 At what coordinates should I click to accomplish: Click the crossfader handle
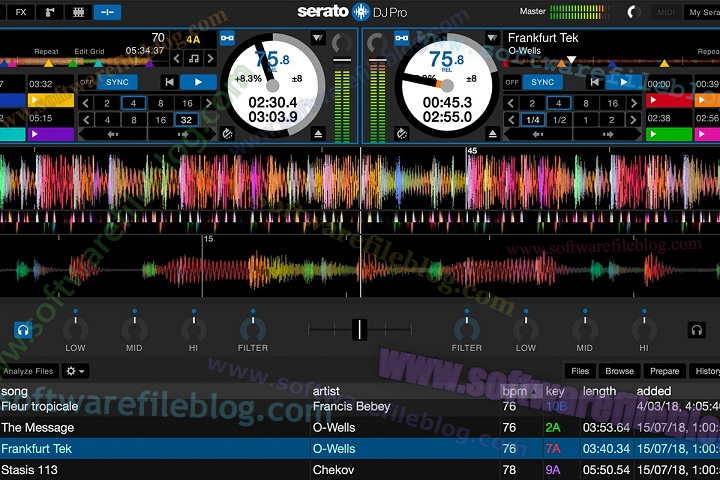[x=360, y=329]
